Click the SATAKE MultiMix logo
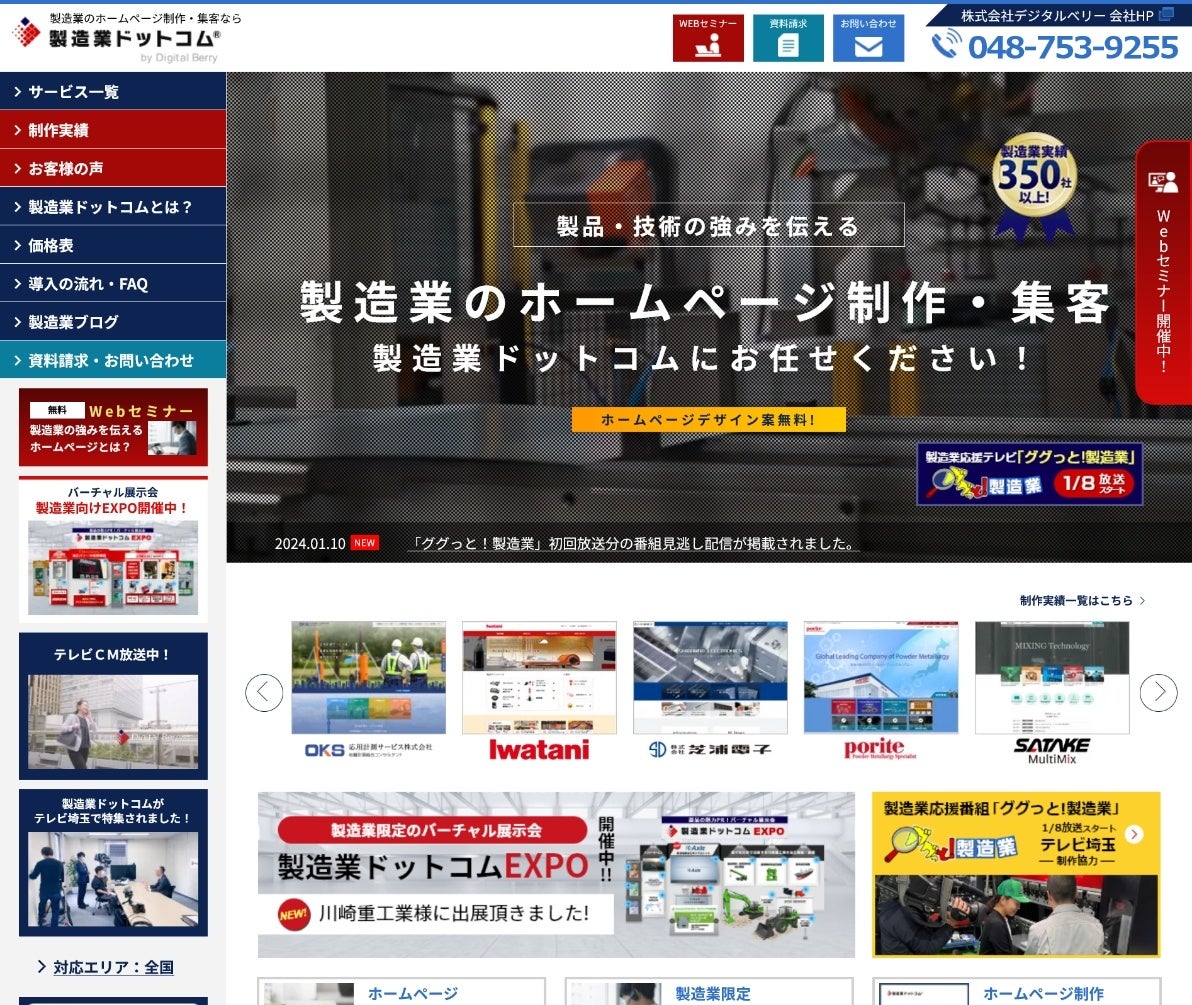1192x1005 pixels. pos(1052,750)
